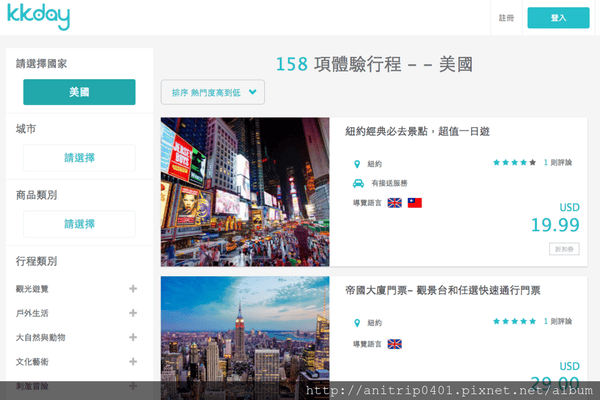The width and height of the screenshot is (600, 400).
Task: Open the 商品類別 請選擇 selector
Action: tap(79, 224)
